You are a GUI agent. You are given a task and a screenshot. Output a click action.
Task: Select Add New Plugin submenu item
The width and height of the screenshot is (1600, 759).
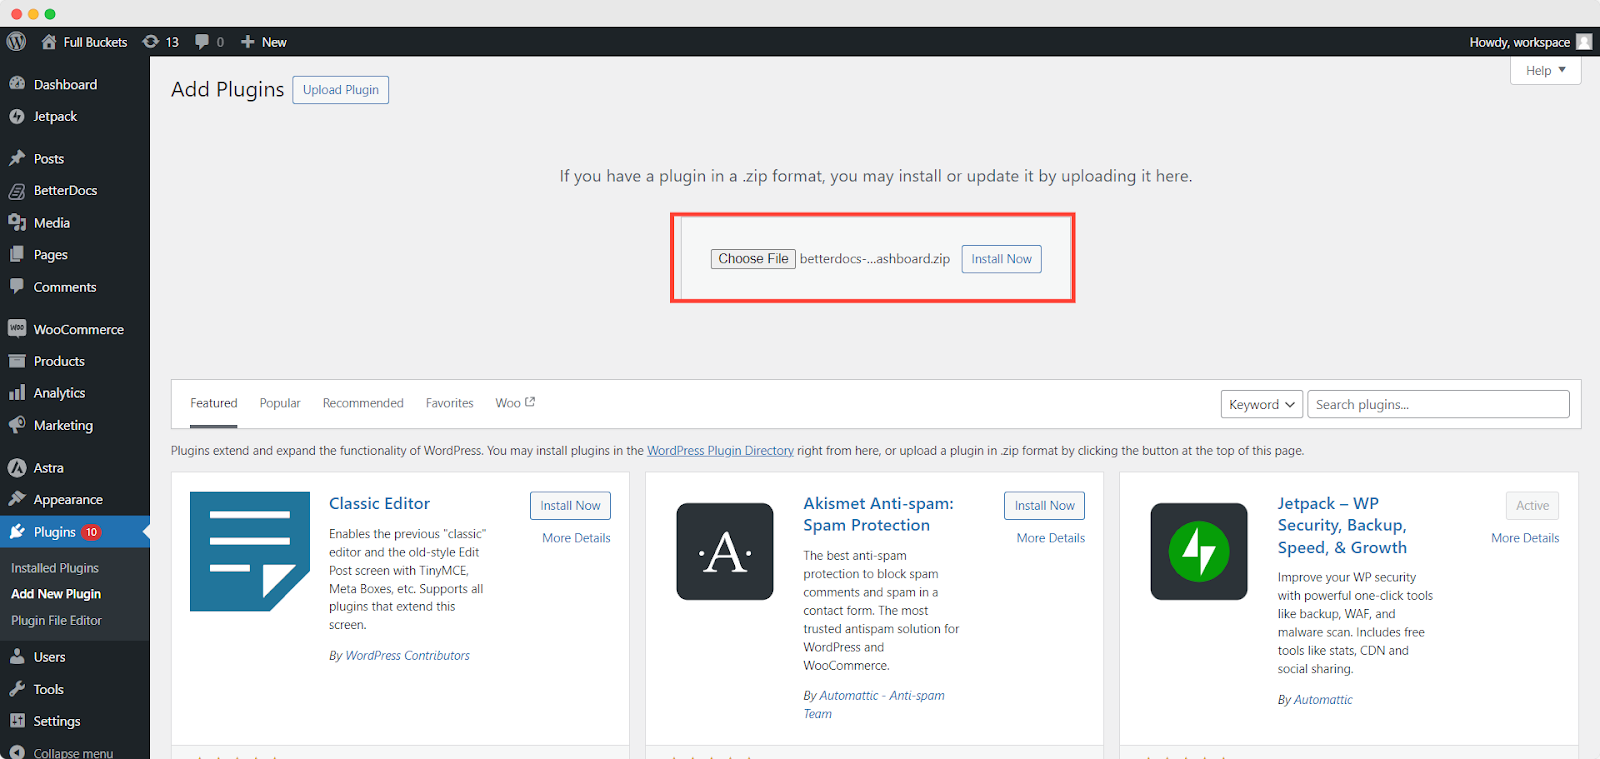click(x=56, y=594)
